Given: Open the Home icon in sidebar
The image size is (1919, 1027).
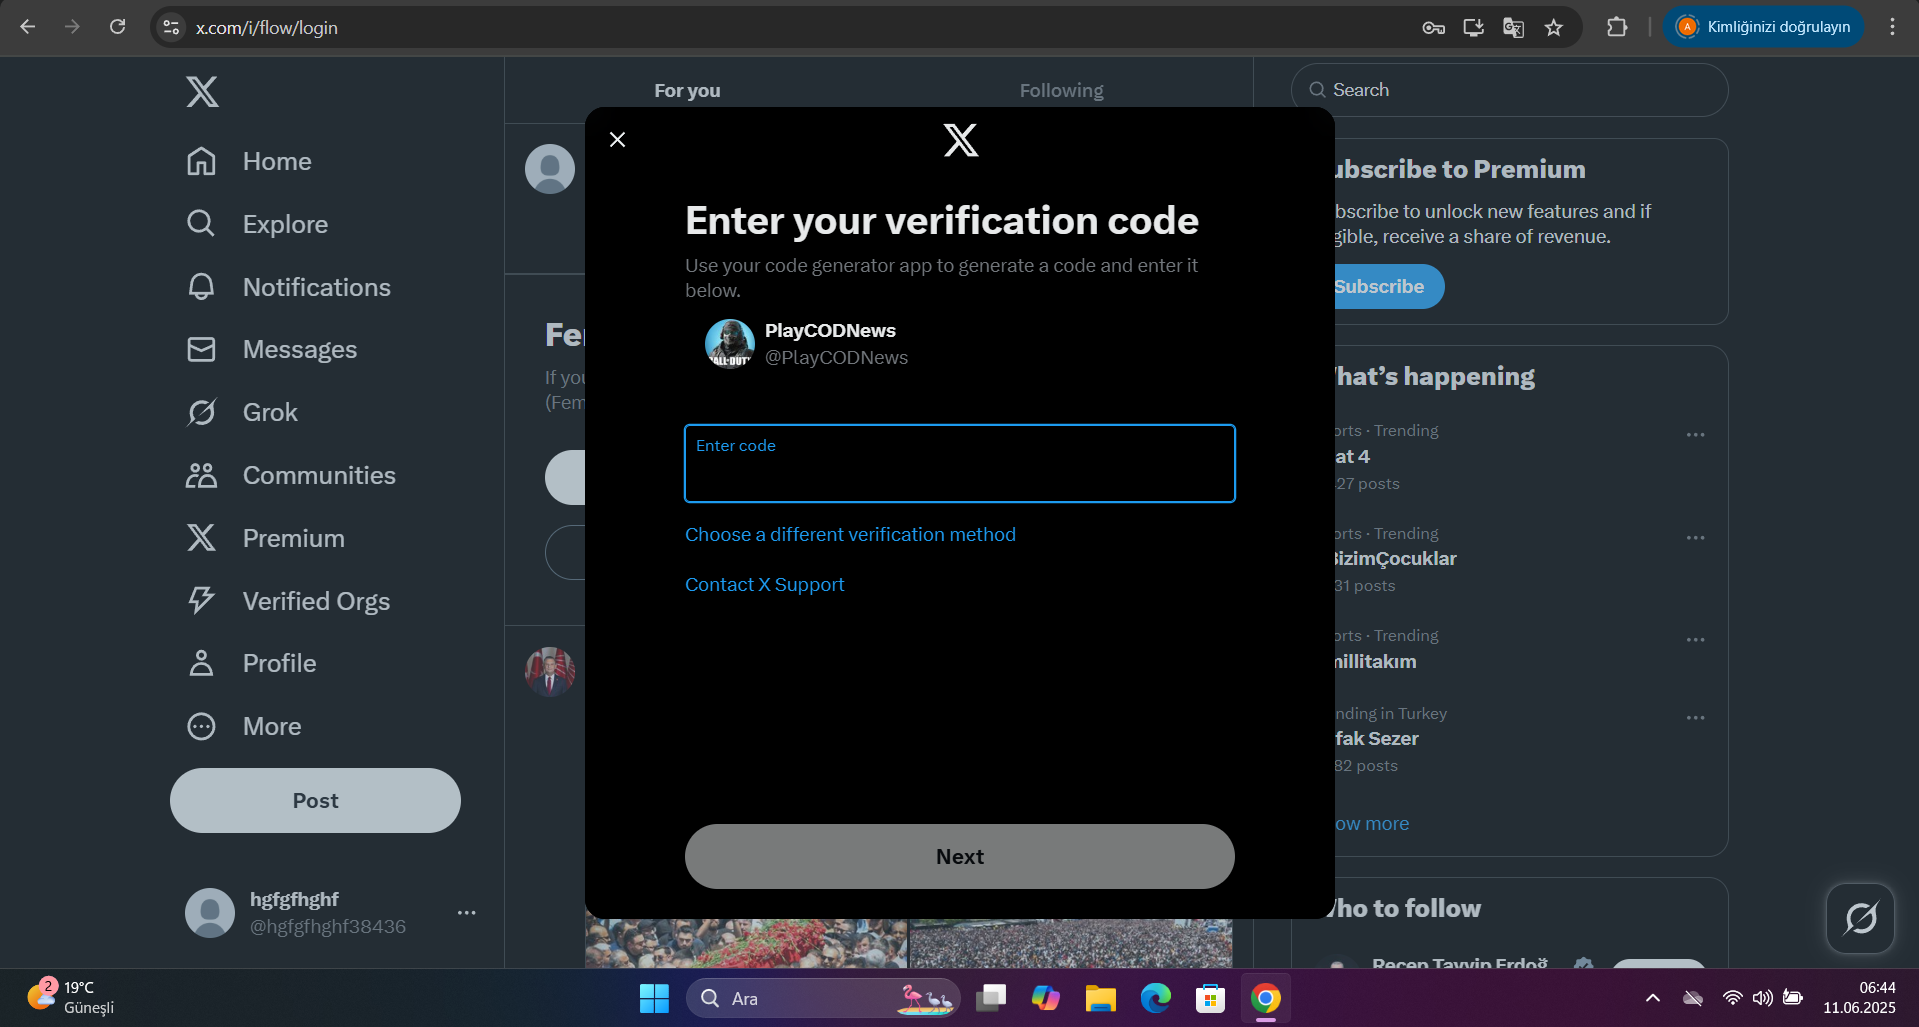Looking at the screenshot, I should click(x=201, y=161).
